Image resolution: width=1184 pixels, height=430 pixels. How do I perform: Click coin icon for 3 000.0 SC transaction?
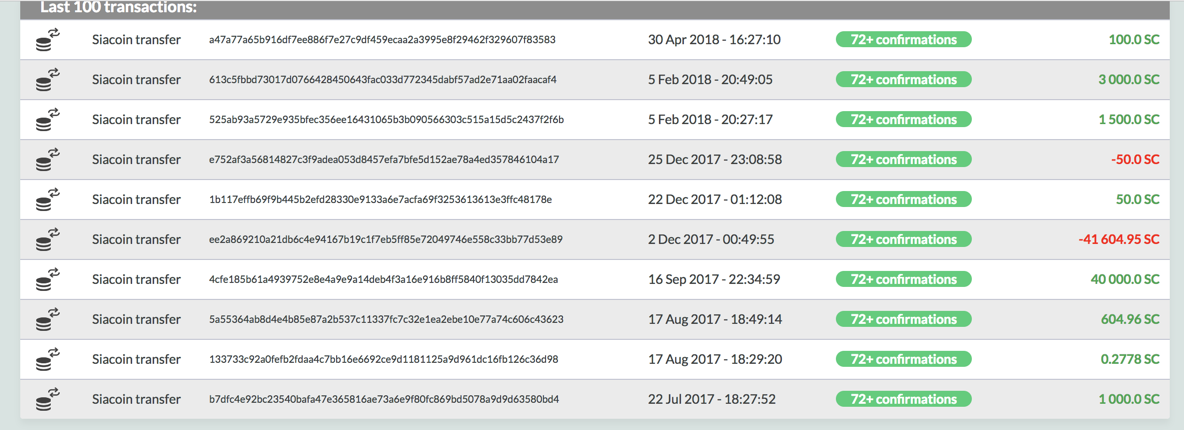point(47,80)
